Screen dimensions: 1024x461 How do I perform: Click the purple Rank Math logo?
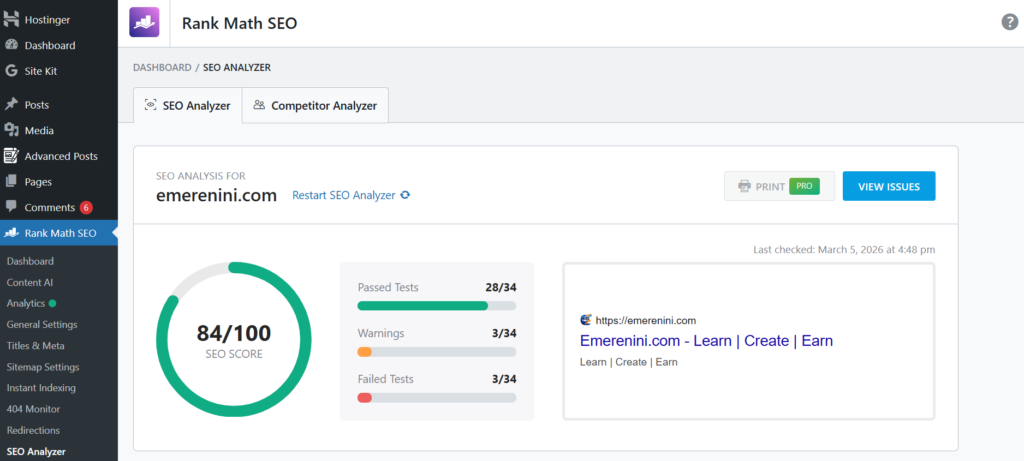(144, 23)
